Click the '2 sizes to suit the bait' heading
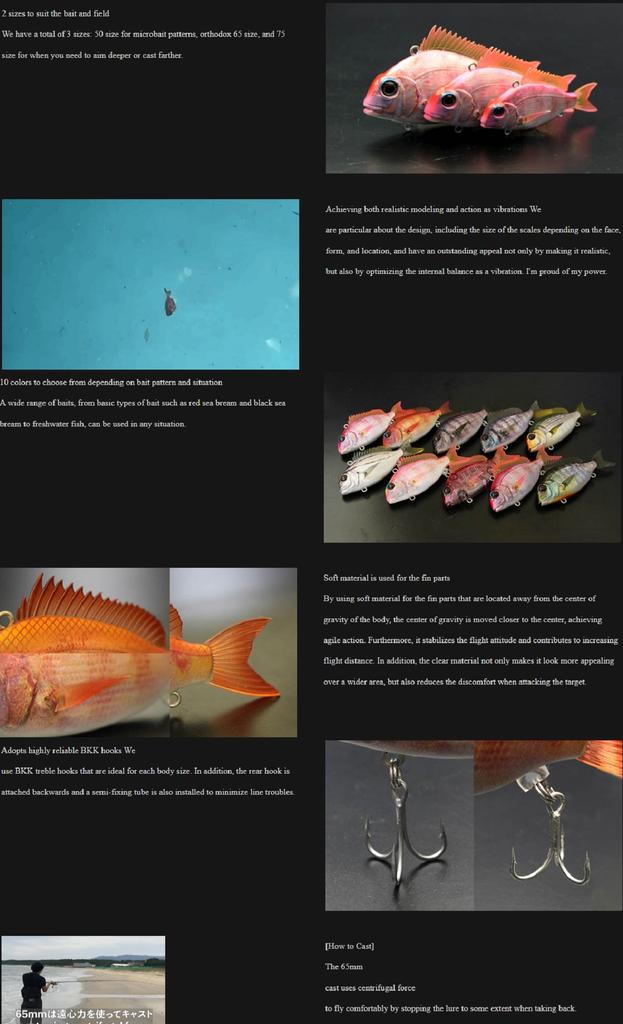 tap(56, 13)
